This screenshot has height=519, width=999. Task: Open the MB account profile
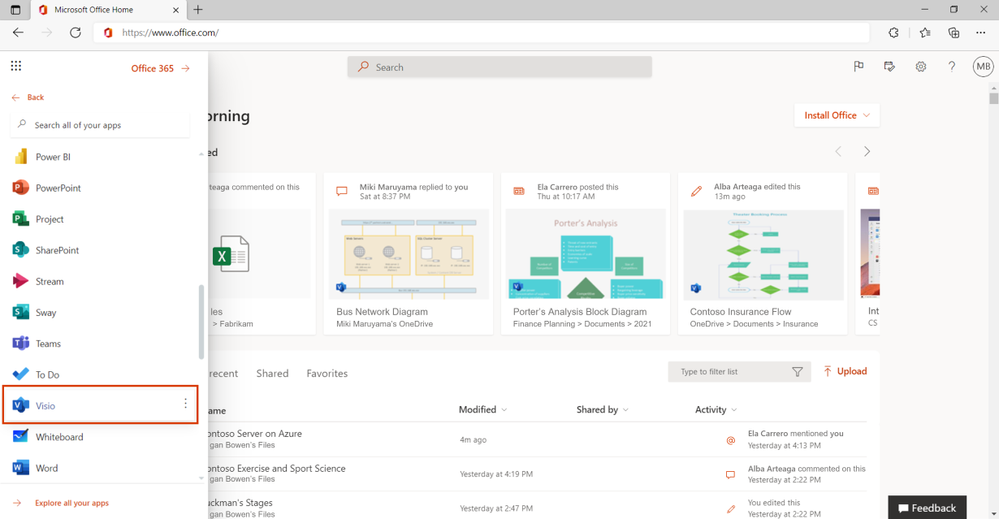click(983, 66)
